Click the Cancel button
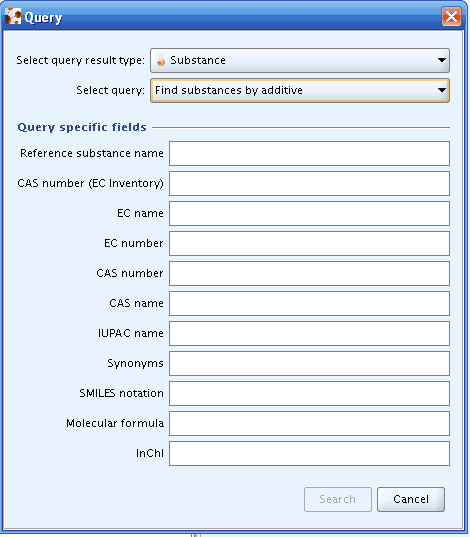This screenshot has width=470, height=537. tap(411, 499)
